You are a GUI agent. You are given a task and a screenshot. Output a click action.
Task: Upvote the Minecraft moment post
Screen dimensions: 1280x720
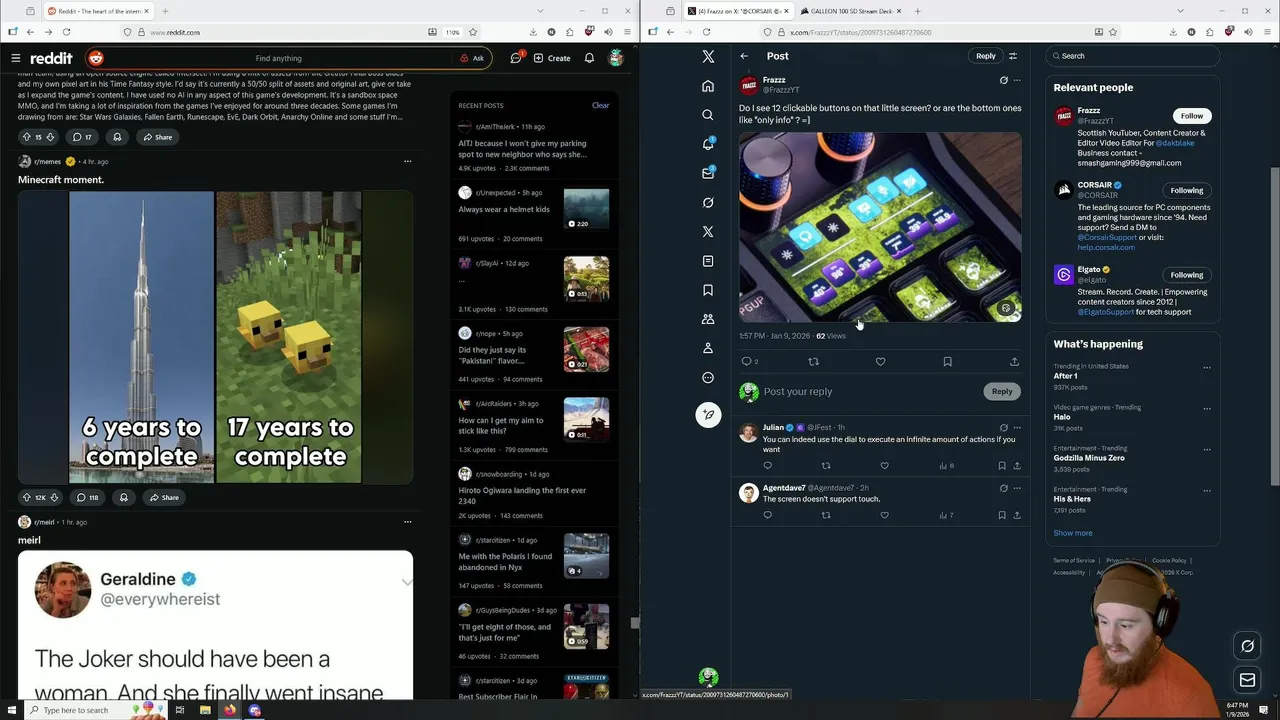coord(27,497)
